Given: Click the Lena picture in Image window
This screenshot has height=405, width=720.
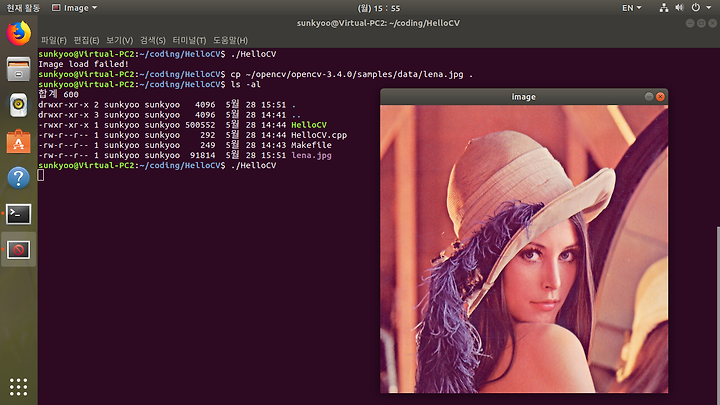Looking at the screenshot, I should [524, 249].
